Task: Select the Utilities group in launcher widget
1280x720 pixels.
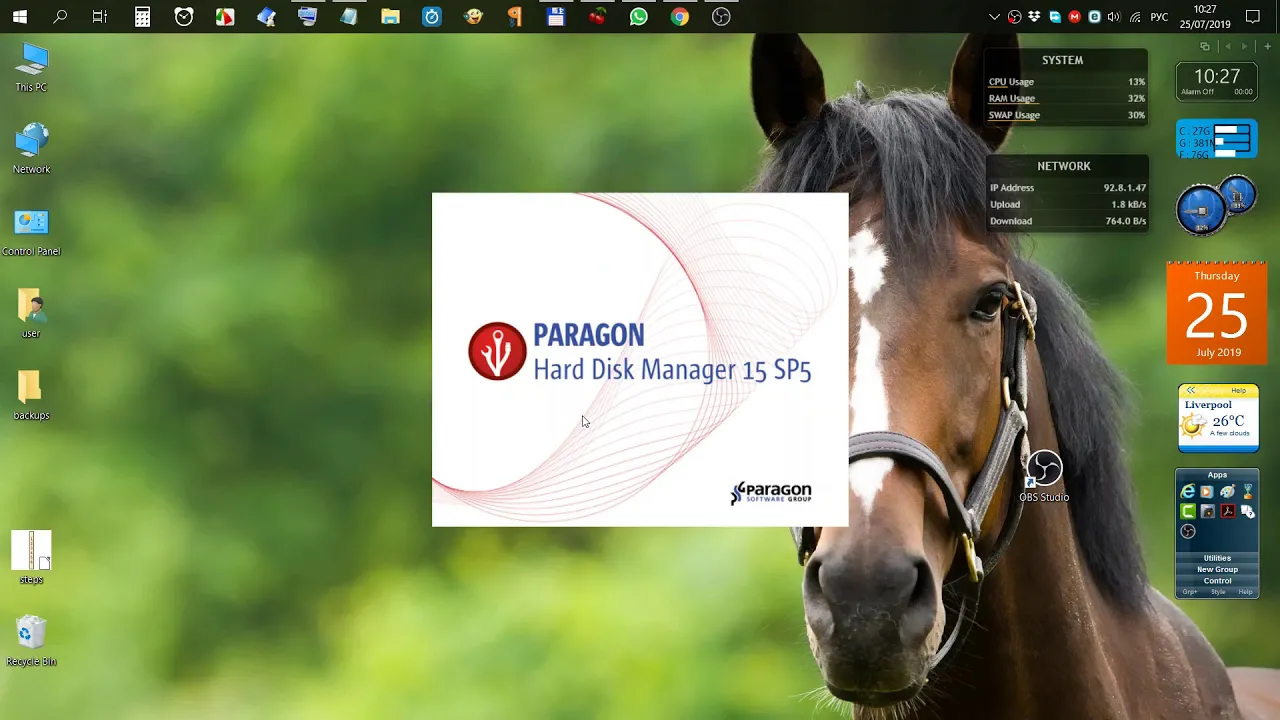Action: (x=1217, y=558)
